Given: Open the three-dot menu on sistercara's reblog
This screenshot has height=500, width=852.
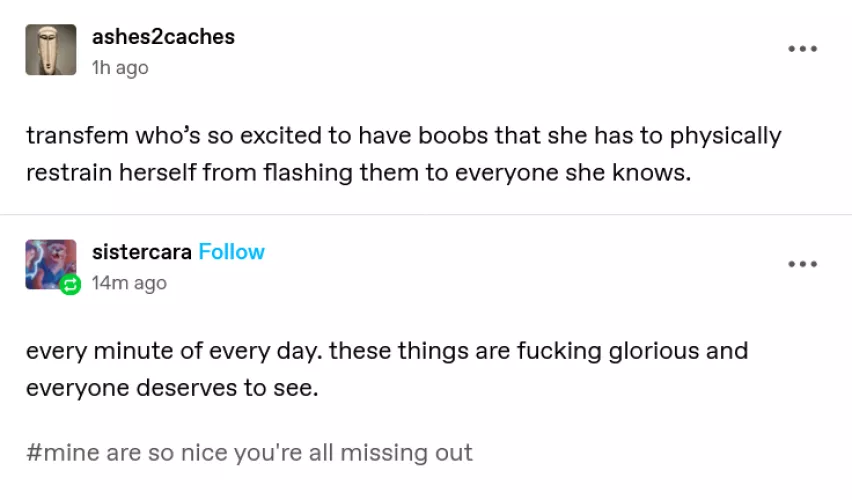Looking at the screenshot, I should (802, 264).
